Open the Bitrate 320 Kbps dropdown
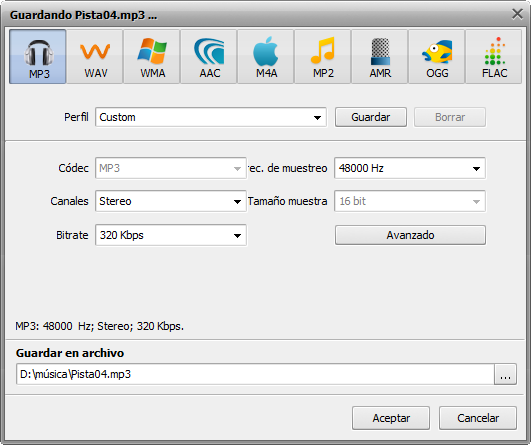The image size is (531, 445). pyautogui.click(x=171, y=235)
